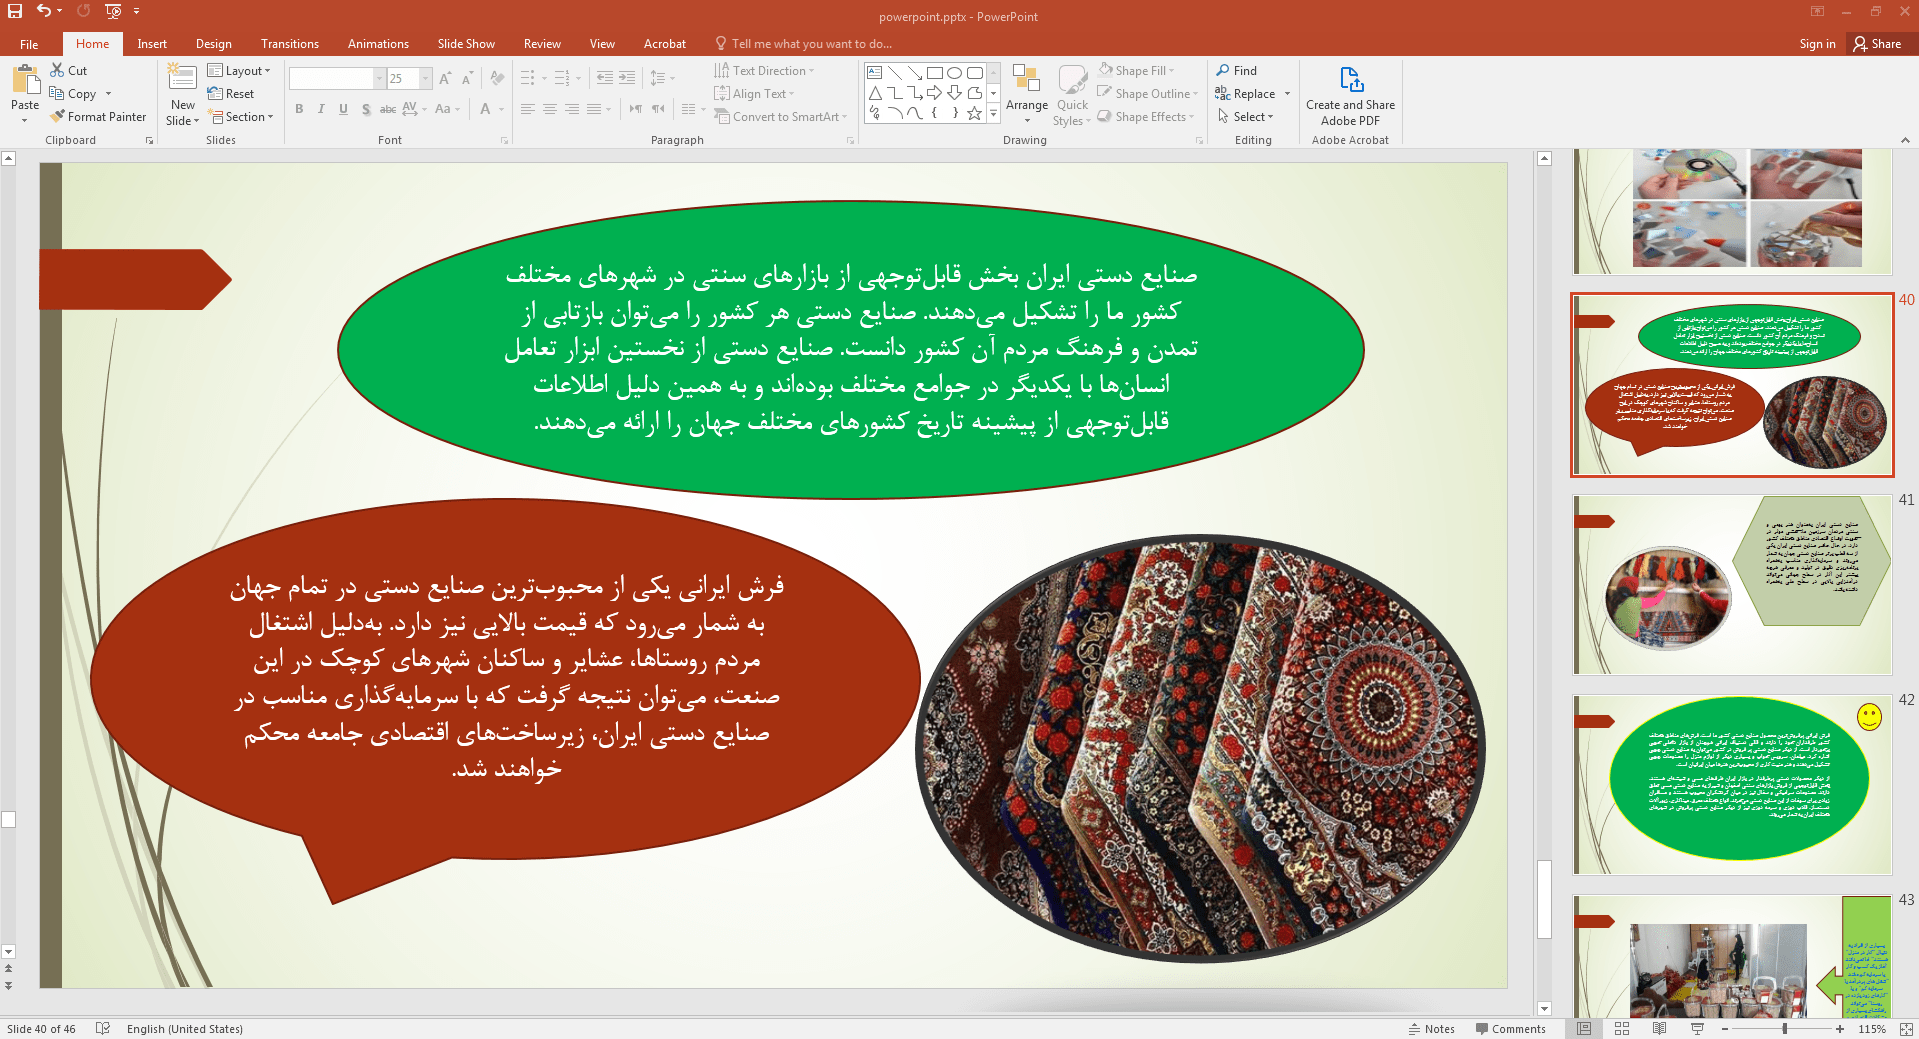Open the Layout dropdown
The image size is (1919, 1039).
pyautogui.click(x=239, y=71)
